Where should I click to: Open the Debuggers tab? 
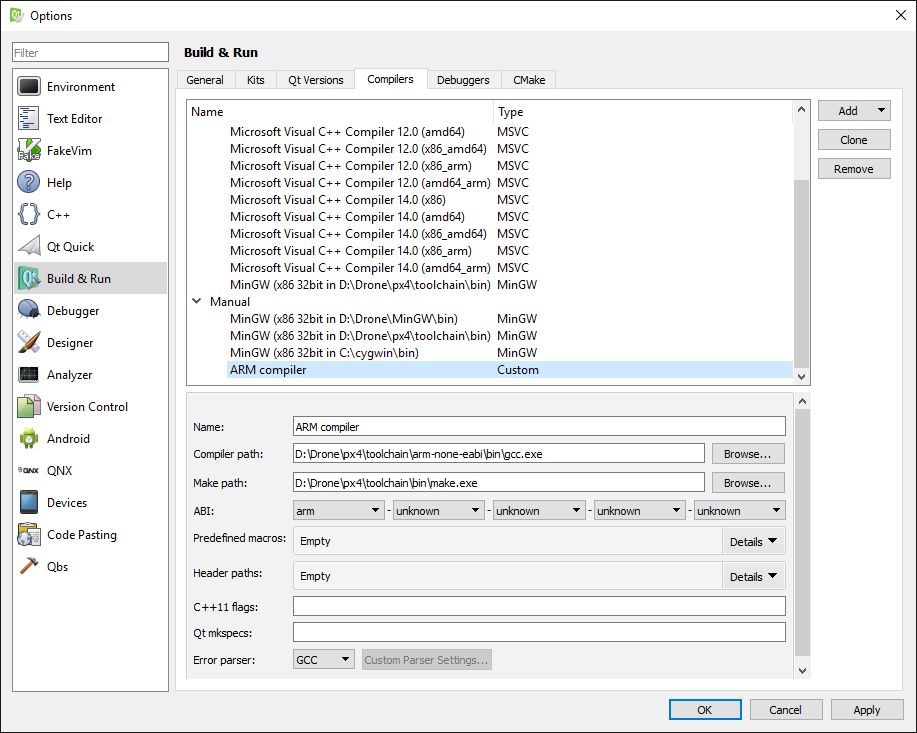[x=463, y=80]
